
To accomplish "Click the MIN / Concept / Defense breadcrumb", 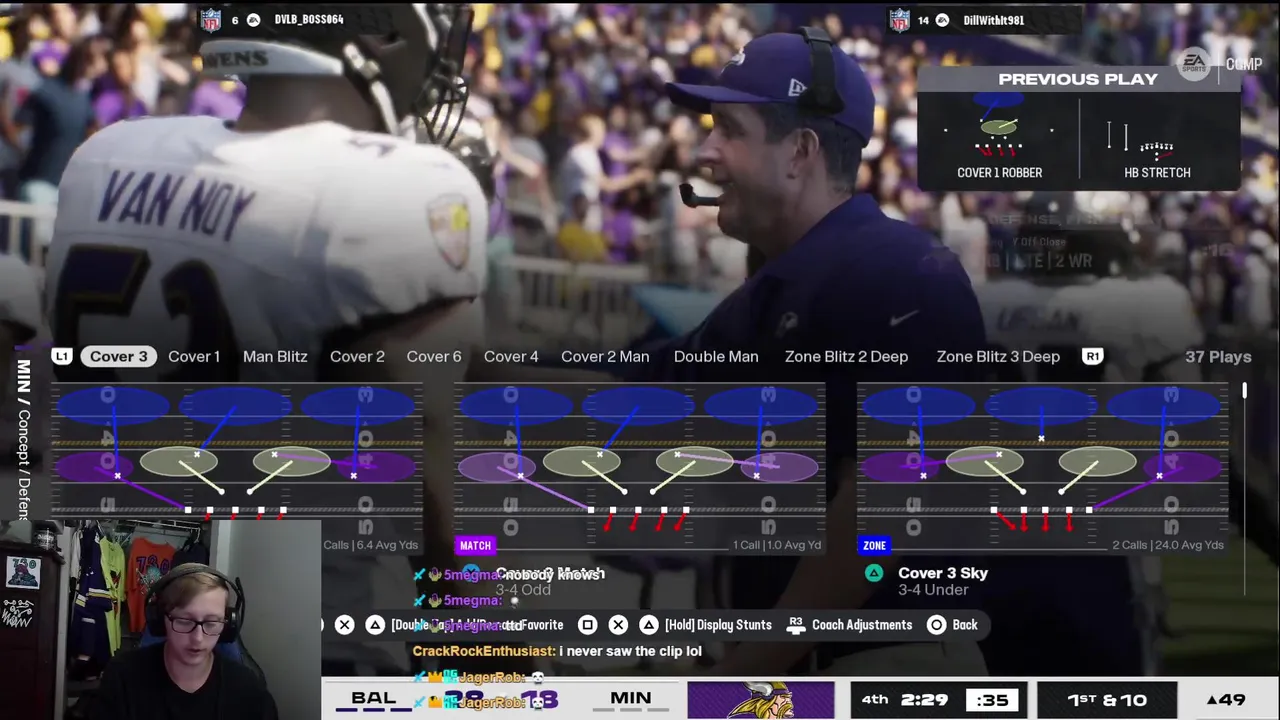I will coord(24,438).
